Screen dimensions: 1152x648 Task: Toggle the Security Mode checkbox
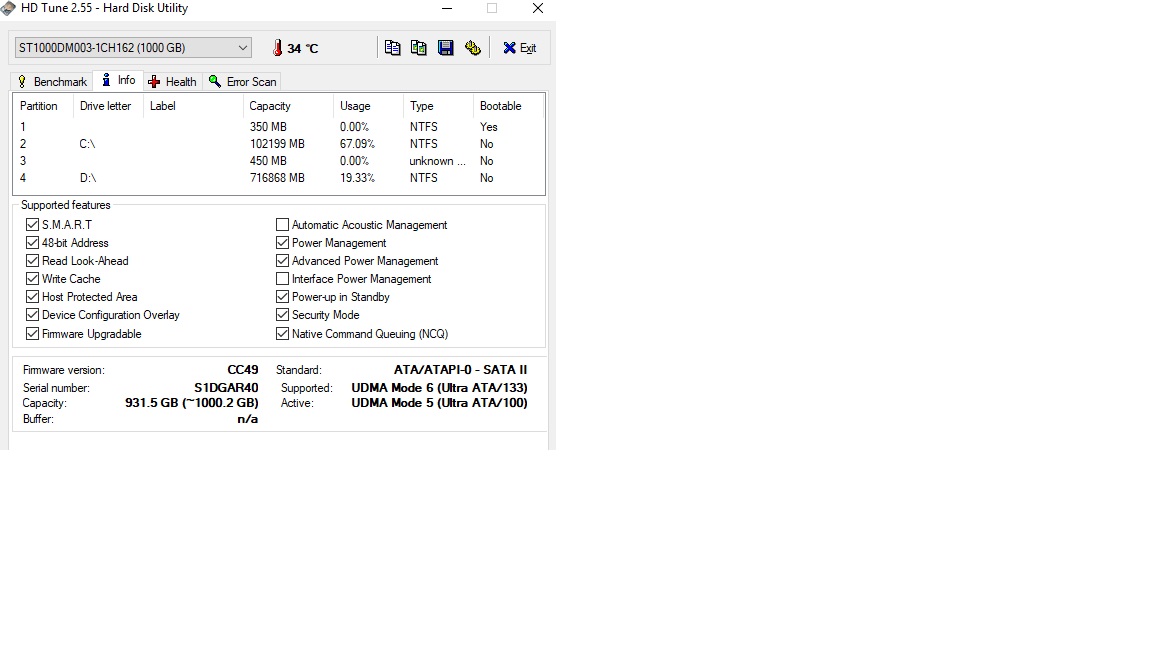282,314
